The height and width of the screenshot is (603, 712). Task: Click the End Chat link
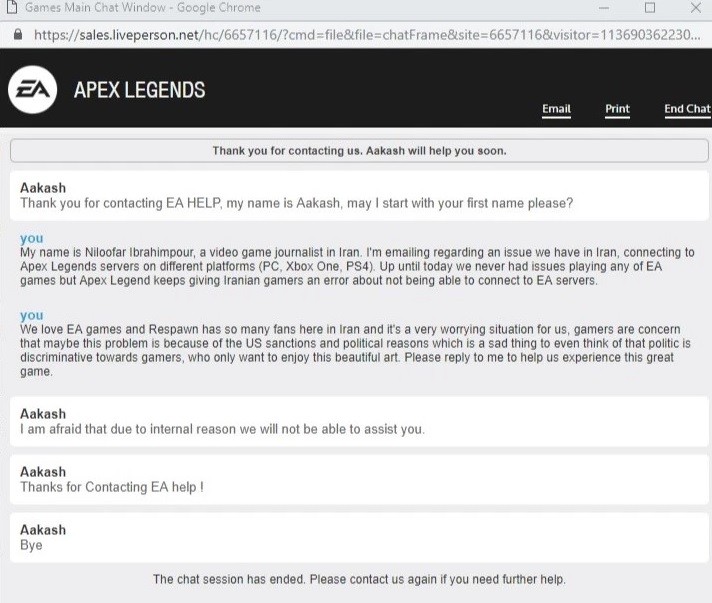[x=687, y=109]
